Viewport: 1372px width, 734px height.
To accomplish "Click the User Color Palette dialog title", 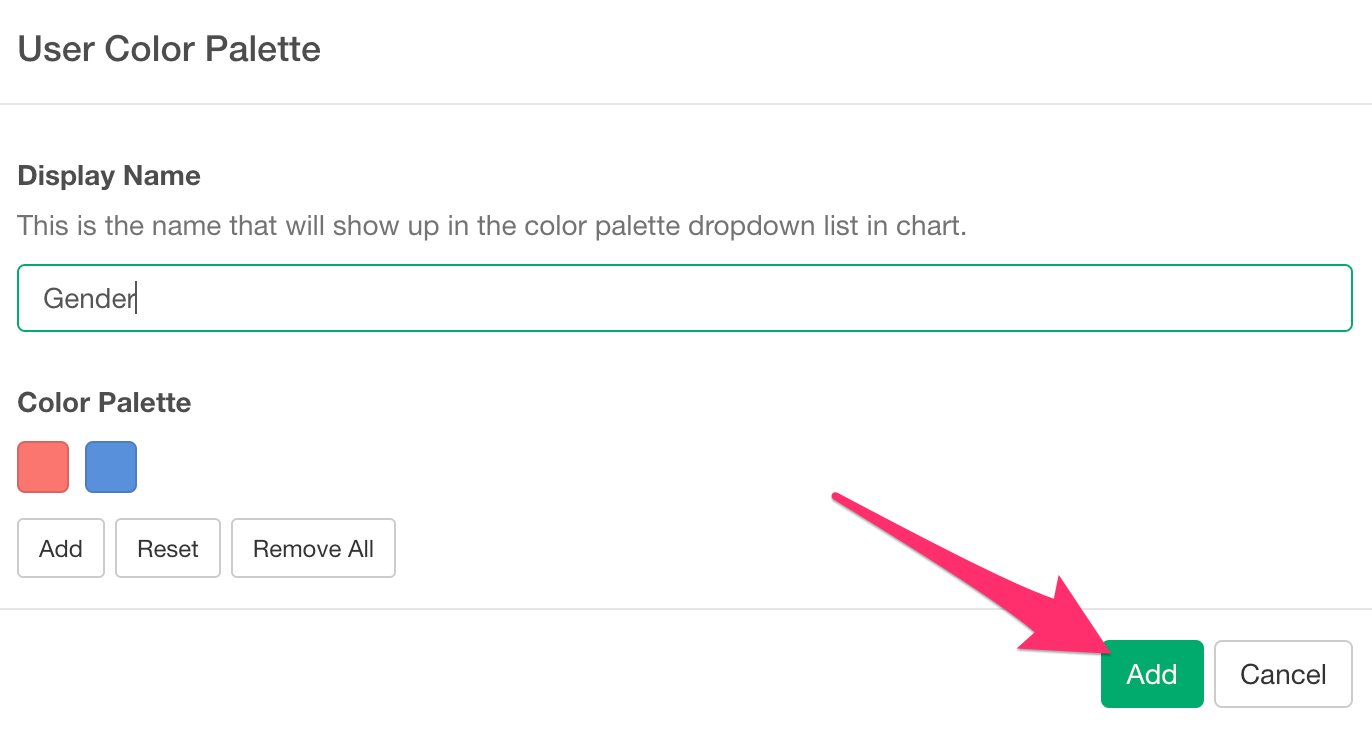I will pos(169,49).
